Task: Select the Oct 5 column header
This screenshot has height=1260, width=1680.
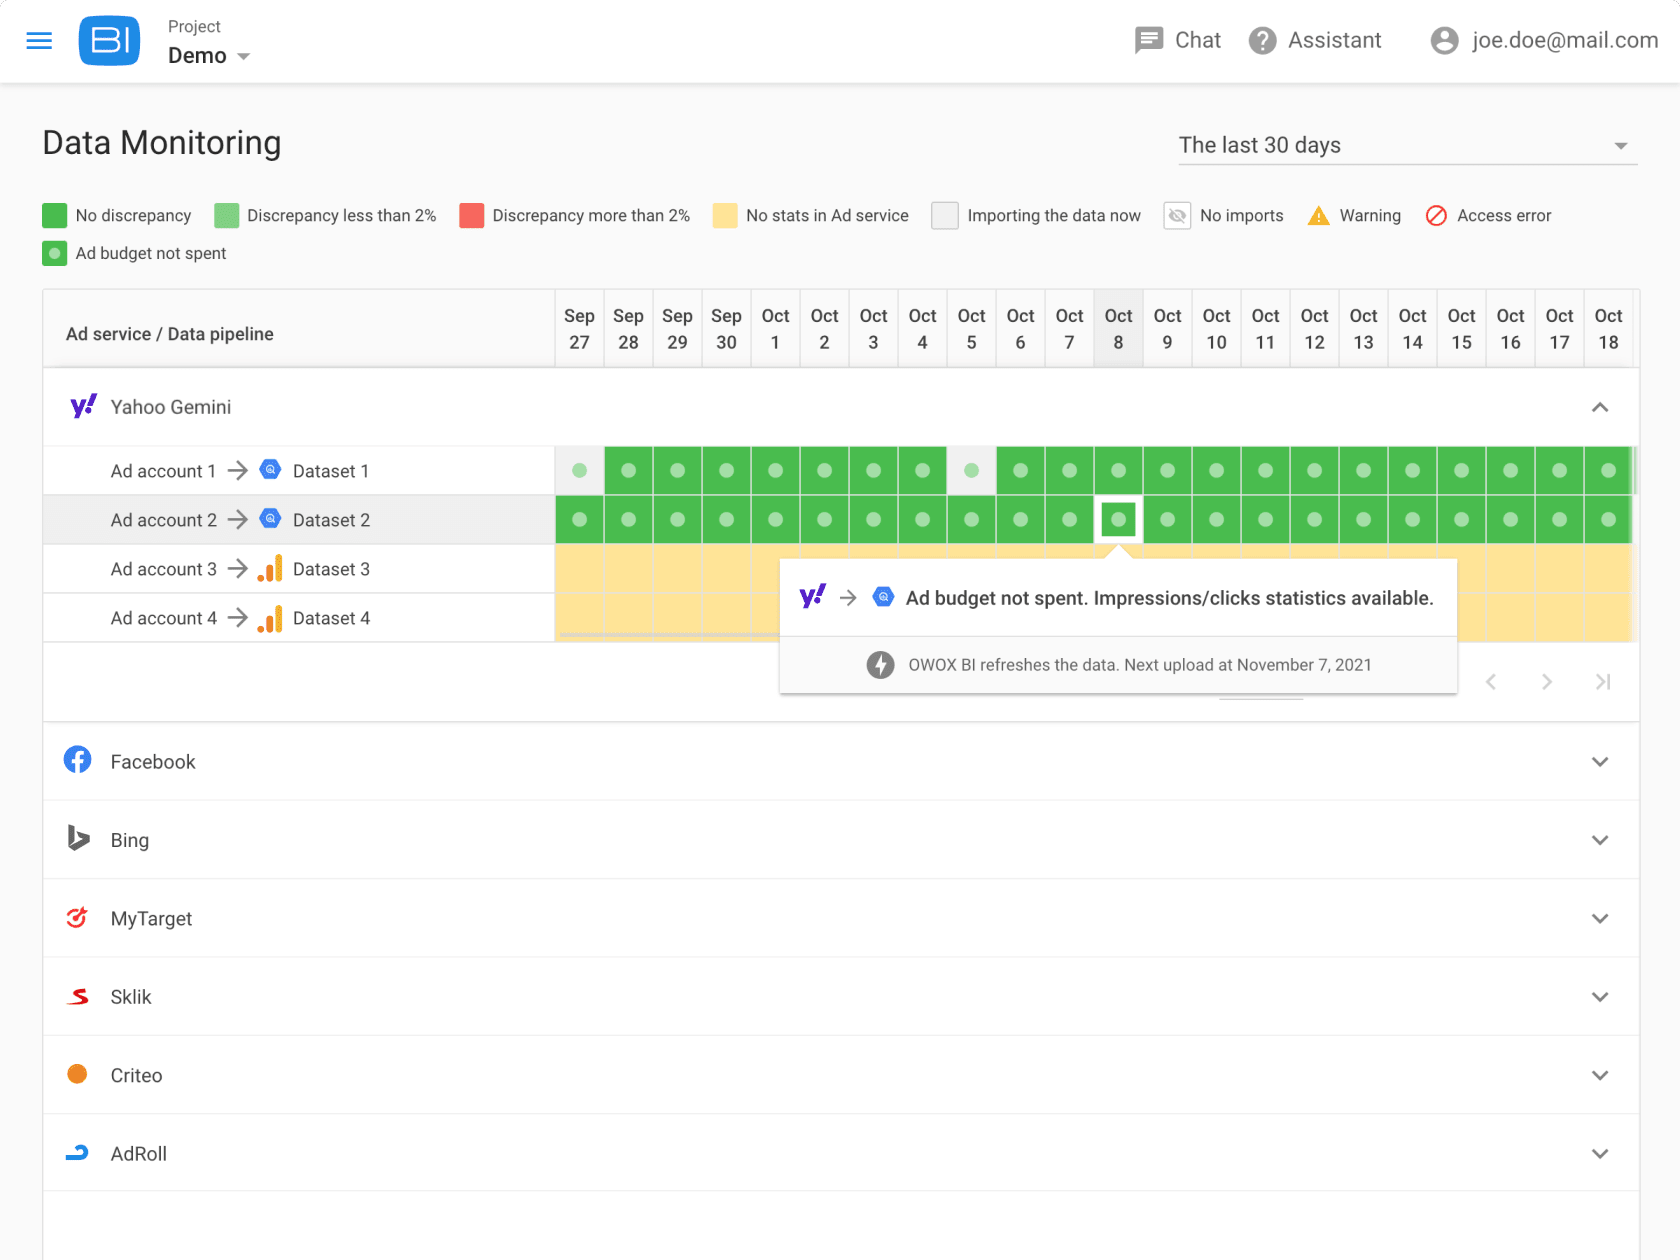Action: pyautogui.click(x=971, y=329)
